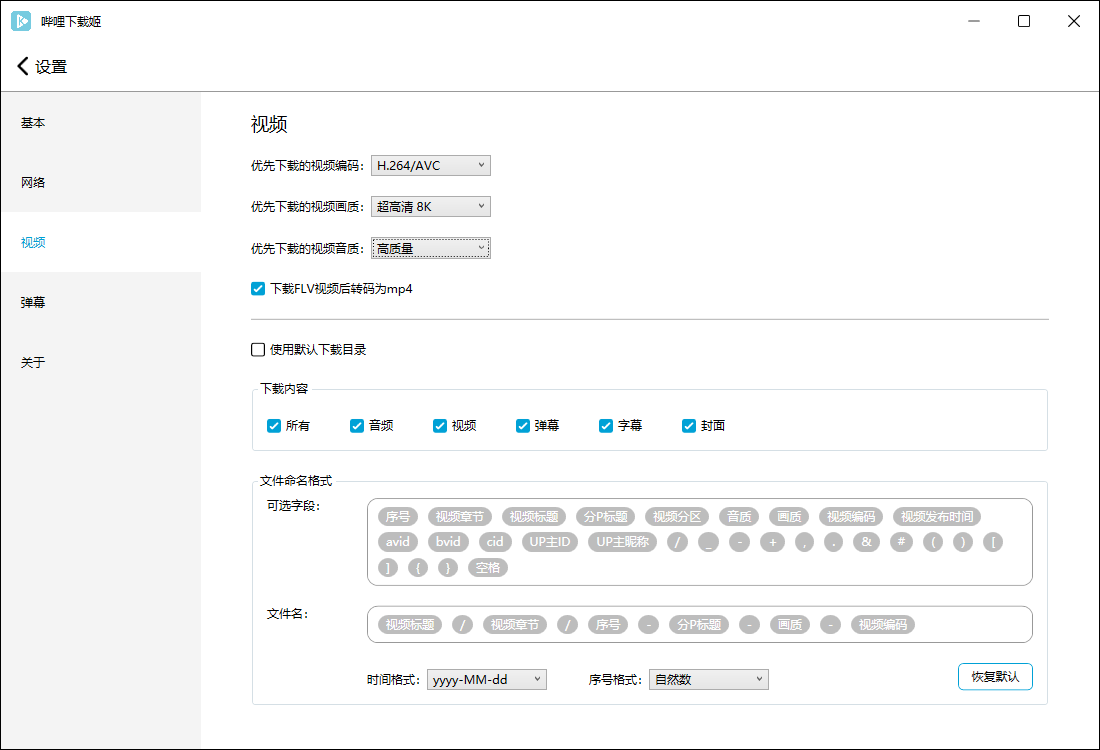Uncheck 弹幕 in the 下载内容 group

(523, 426)
